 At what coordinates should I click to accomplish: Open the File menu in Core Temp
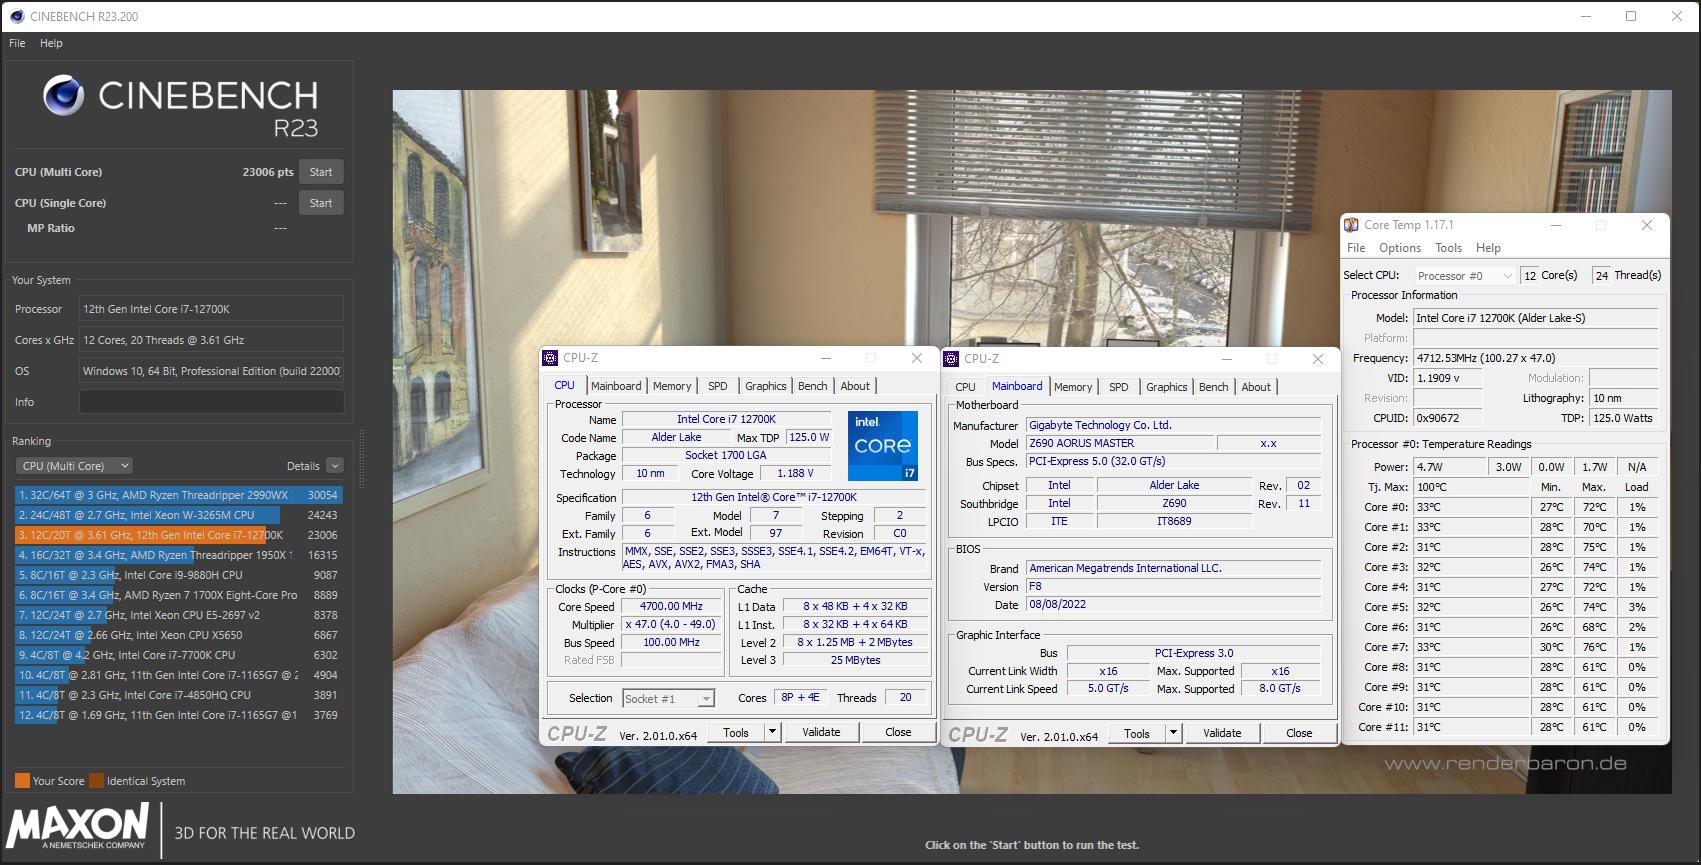tap(1356, 248)
